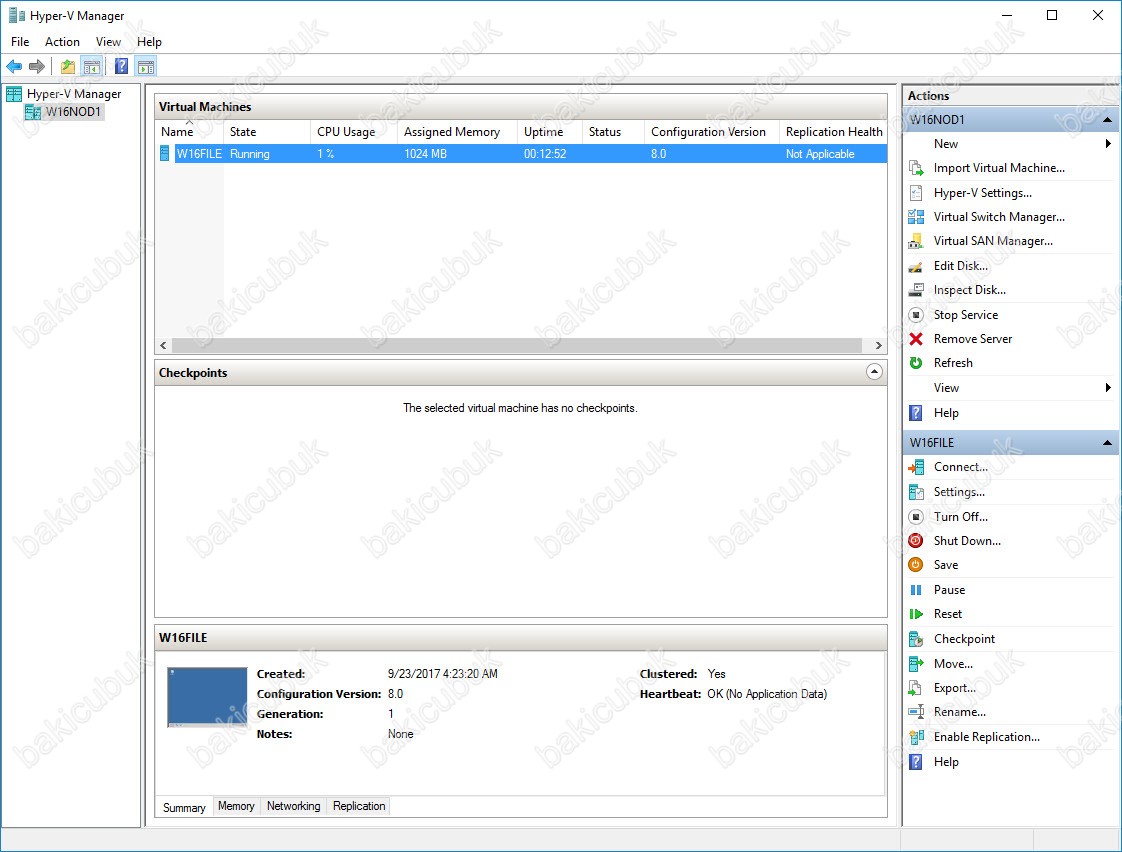
Task: Open the View menu in menu bar
Action: pos(108,41)
